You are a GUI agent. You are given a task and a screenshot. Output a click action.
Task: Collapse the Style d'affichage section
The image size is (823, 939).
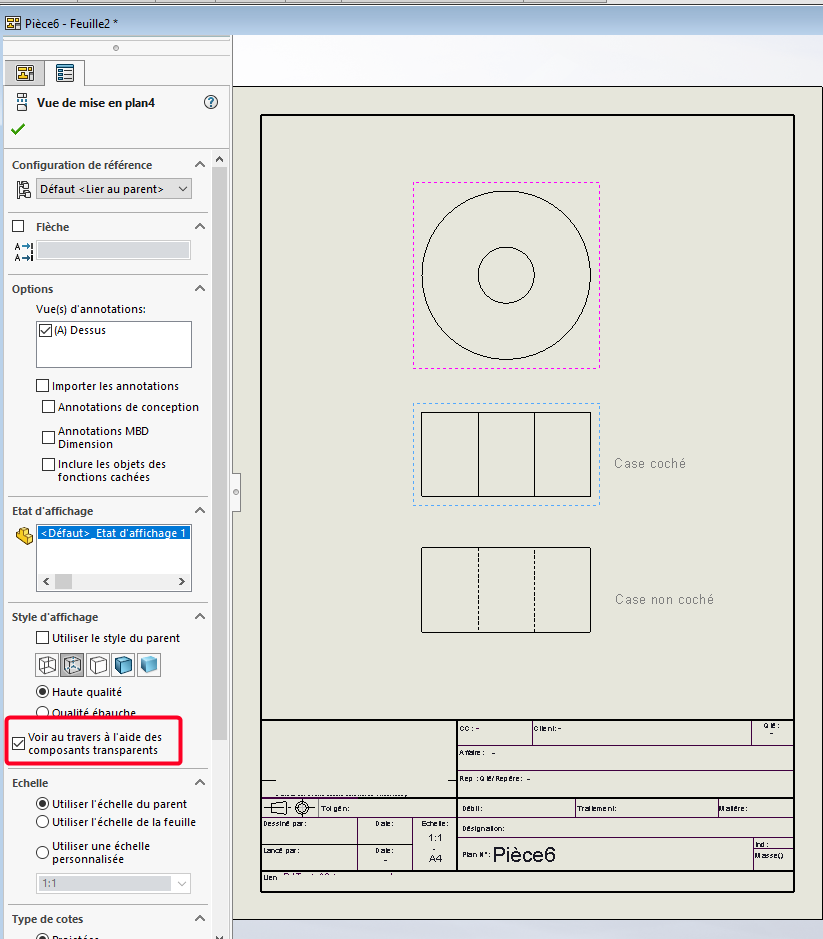(x=200, y=617)
